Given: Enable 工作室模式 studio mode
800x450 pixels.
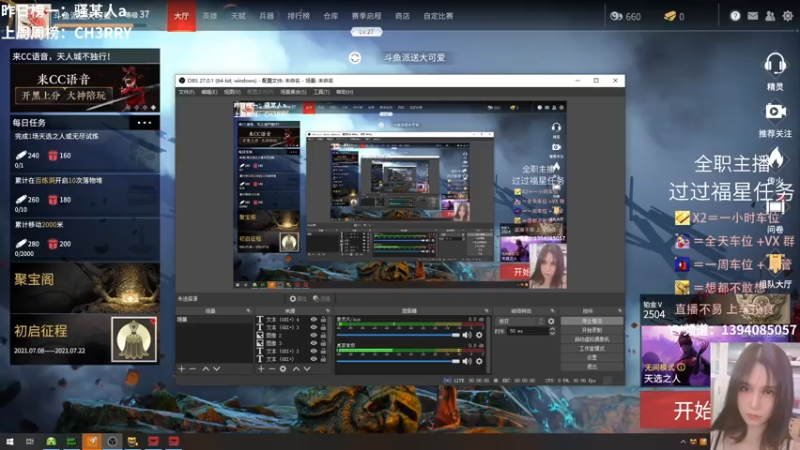Looking at the screenshot, I should click(x=592, y=348).
